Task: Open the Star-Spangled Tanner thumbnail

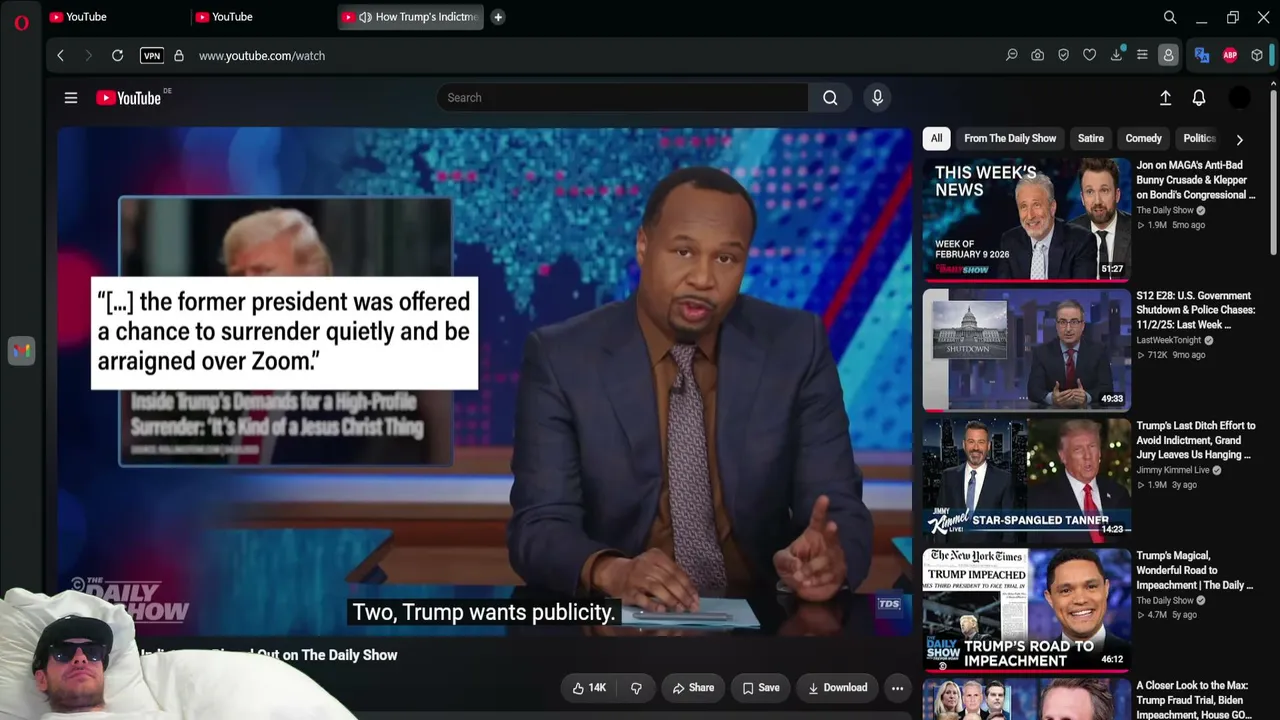Action: (1027, 480)
